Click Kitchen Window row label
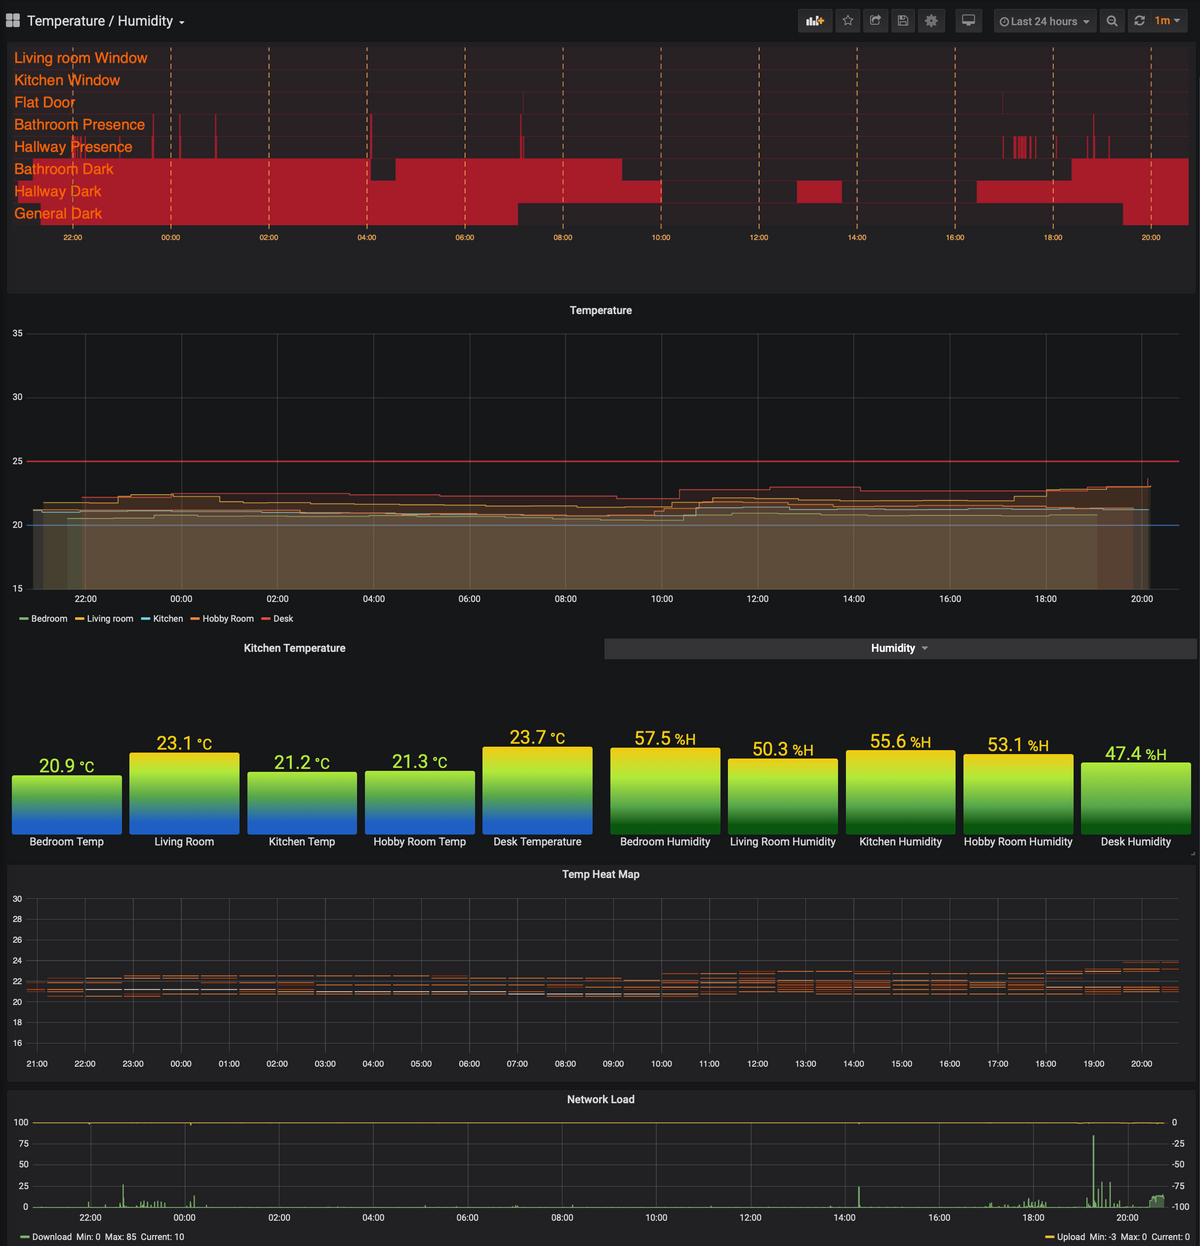Viewport: 1200px width, 1246px height. pos(67,80)
